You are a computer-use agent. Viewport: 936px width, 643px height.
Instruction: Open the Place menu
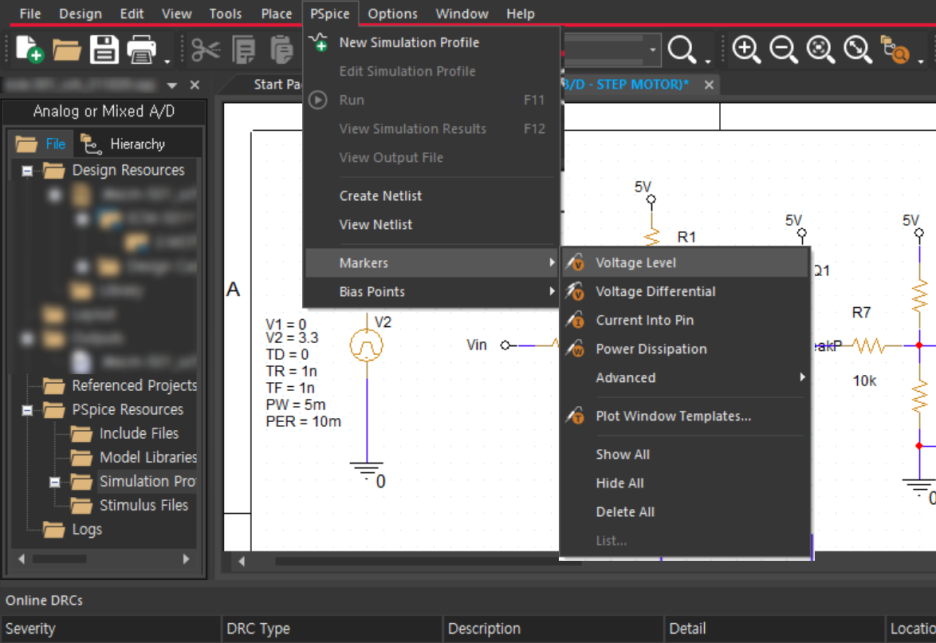pyautogui.click(x=276, y=14)
